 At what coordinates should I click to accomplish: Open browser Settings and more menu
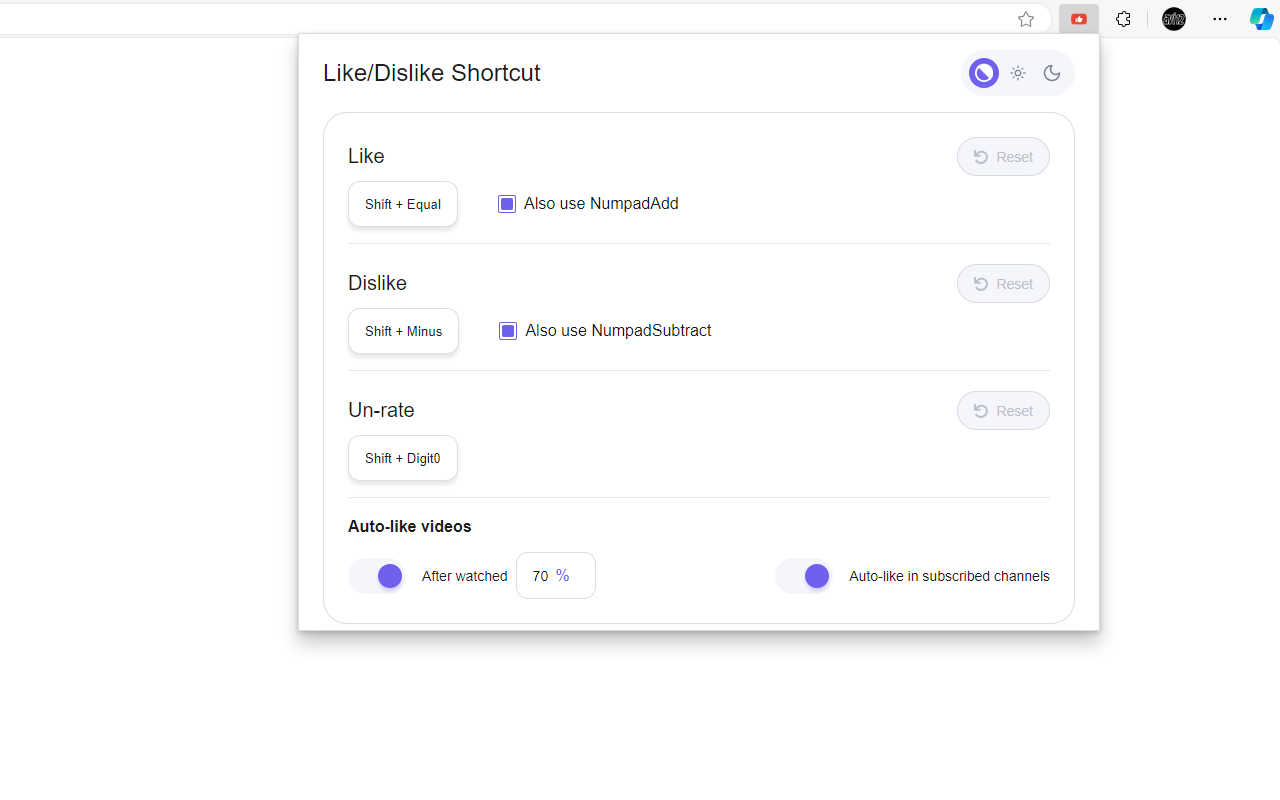[x=1220, y=19]
